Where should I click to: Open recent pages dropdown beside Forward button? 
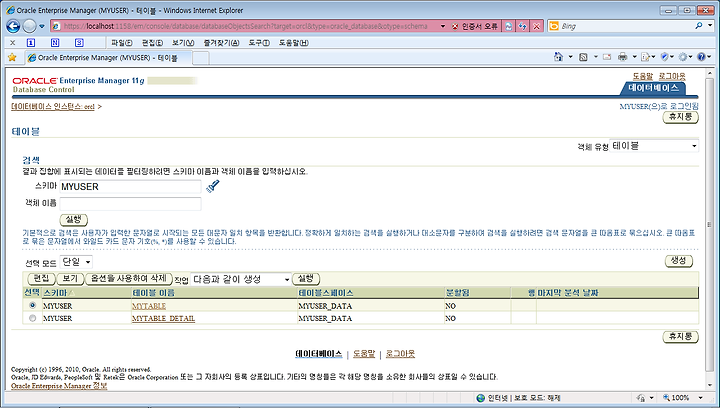click(42, 27)
